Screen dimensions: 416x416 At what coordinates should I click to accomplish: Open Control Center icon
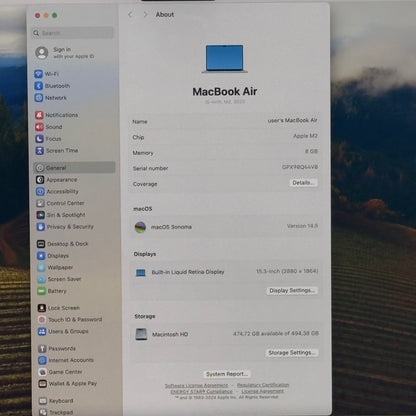point(40,203)
